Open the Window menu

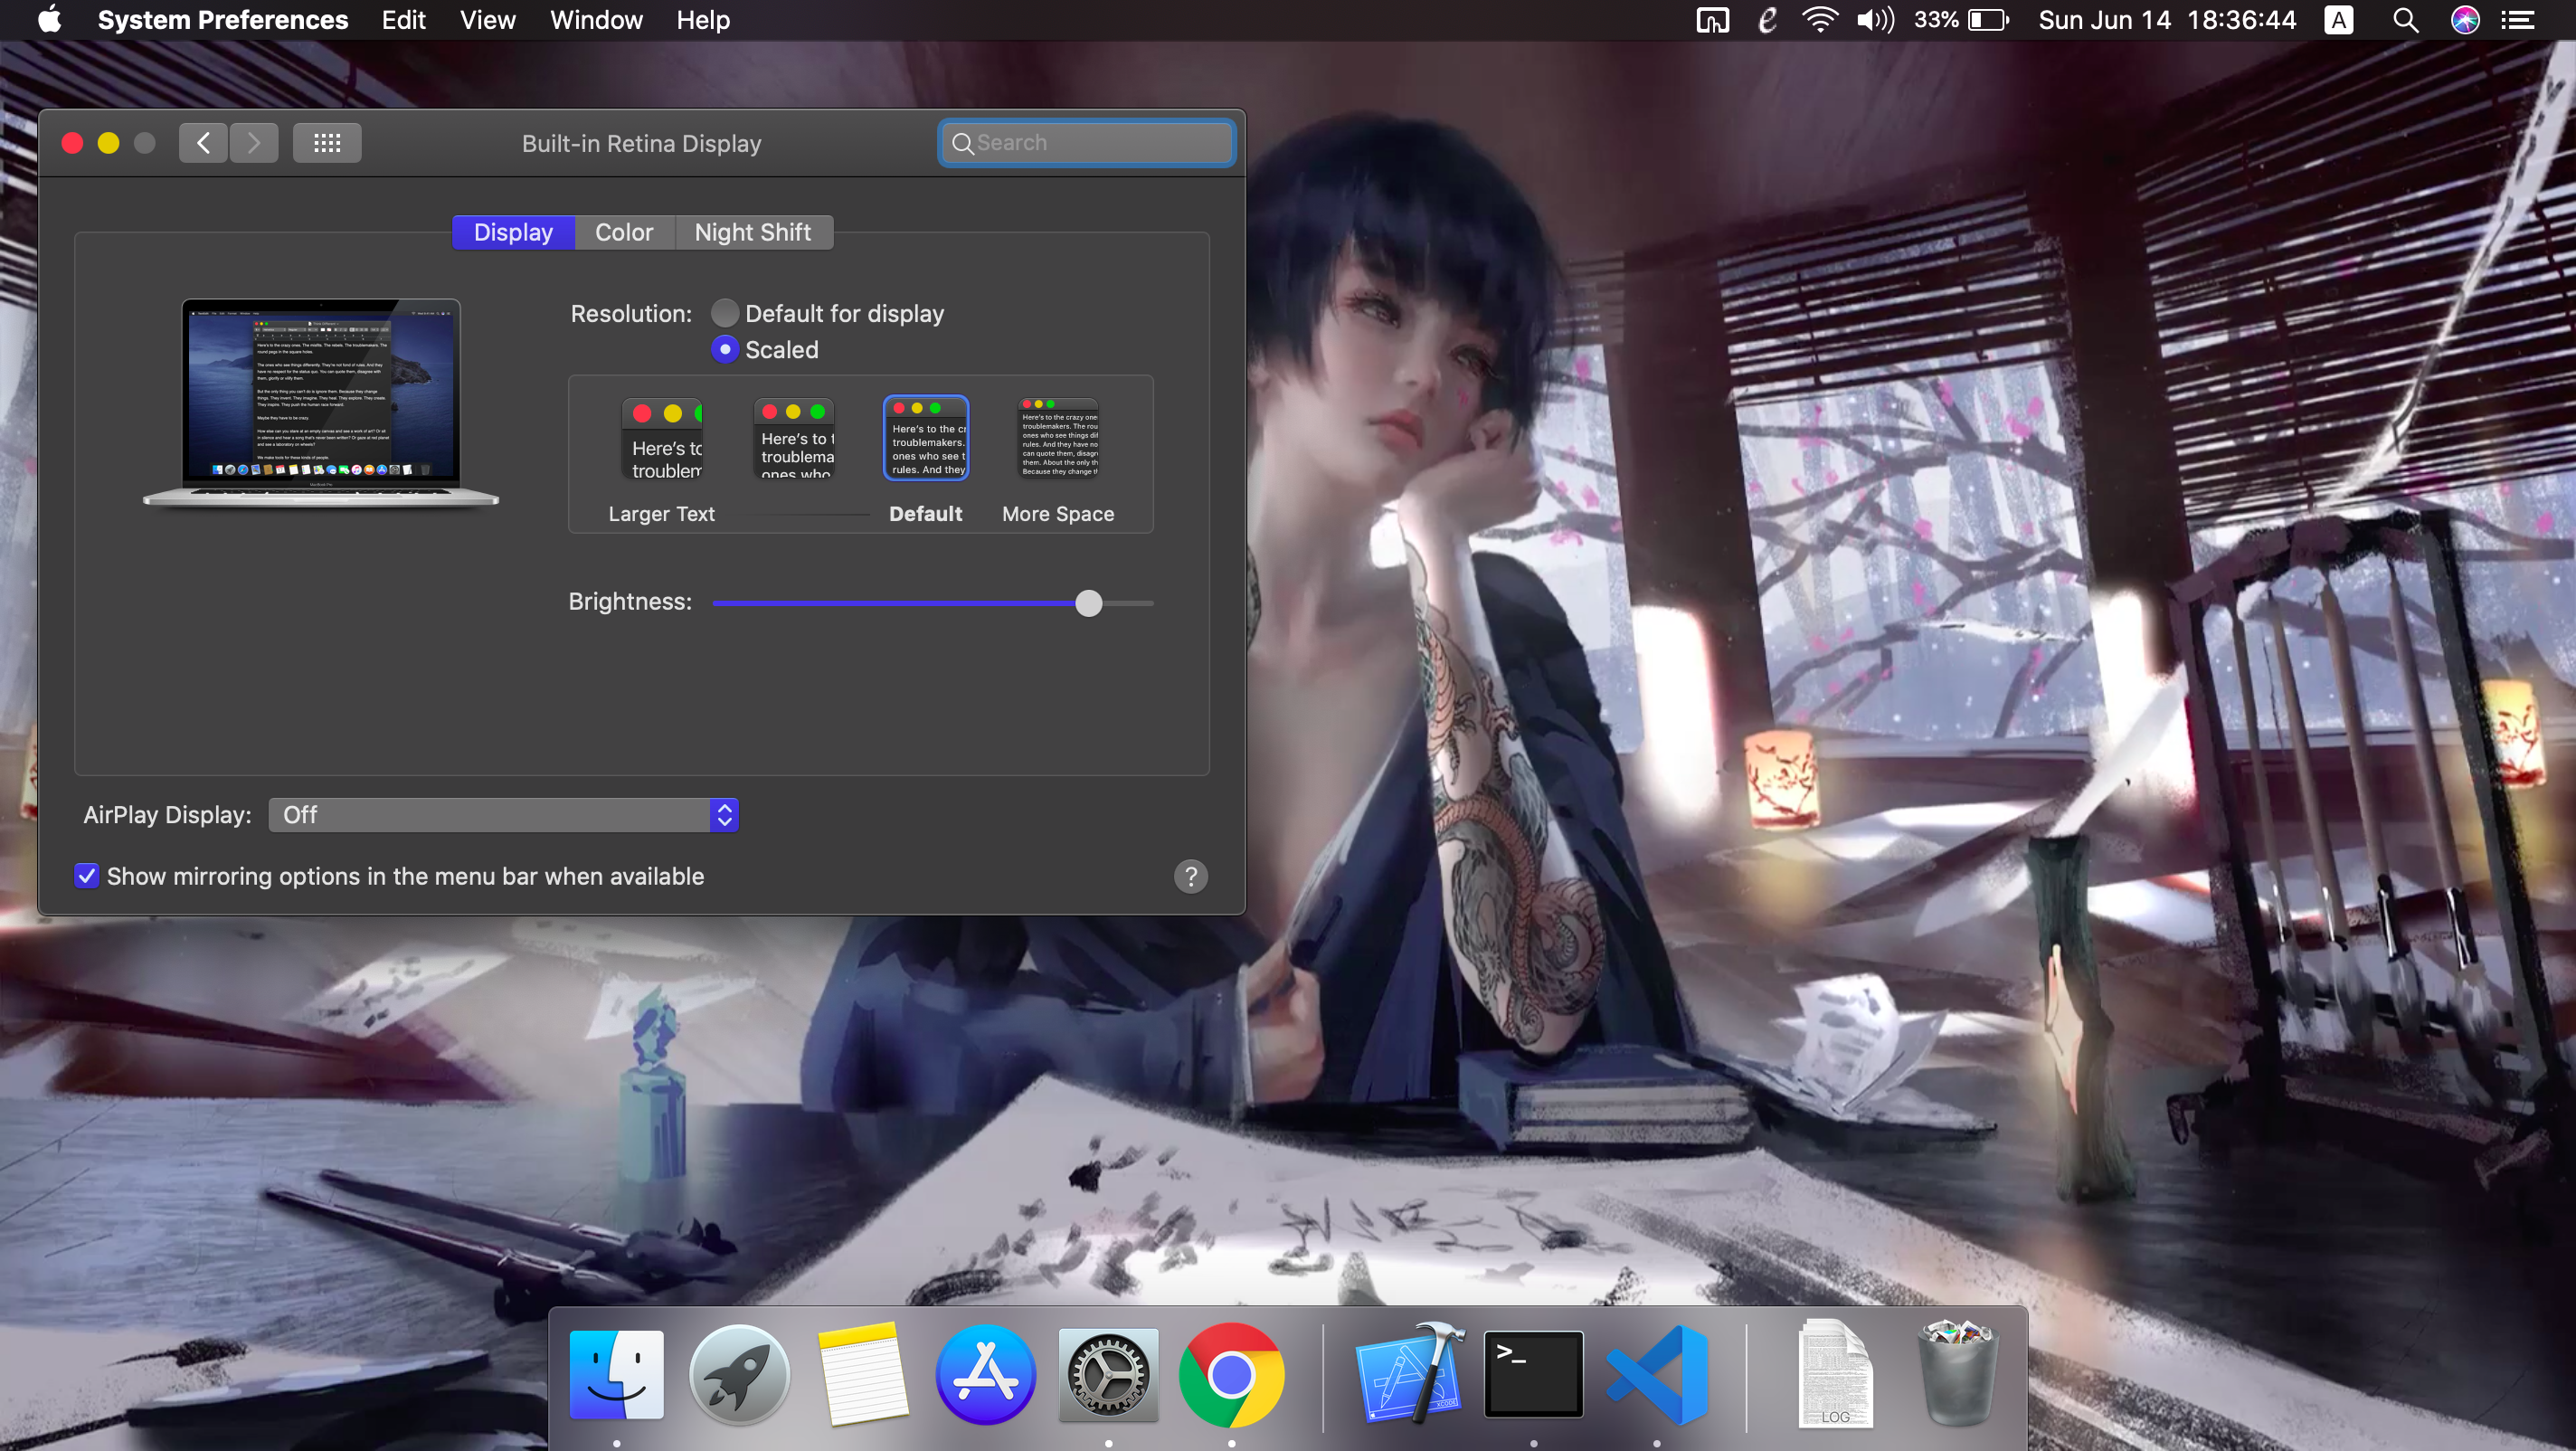point(596,20)
